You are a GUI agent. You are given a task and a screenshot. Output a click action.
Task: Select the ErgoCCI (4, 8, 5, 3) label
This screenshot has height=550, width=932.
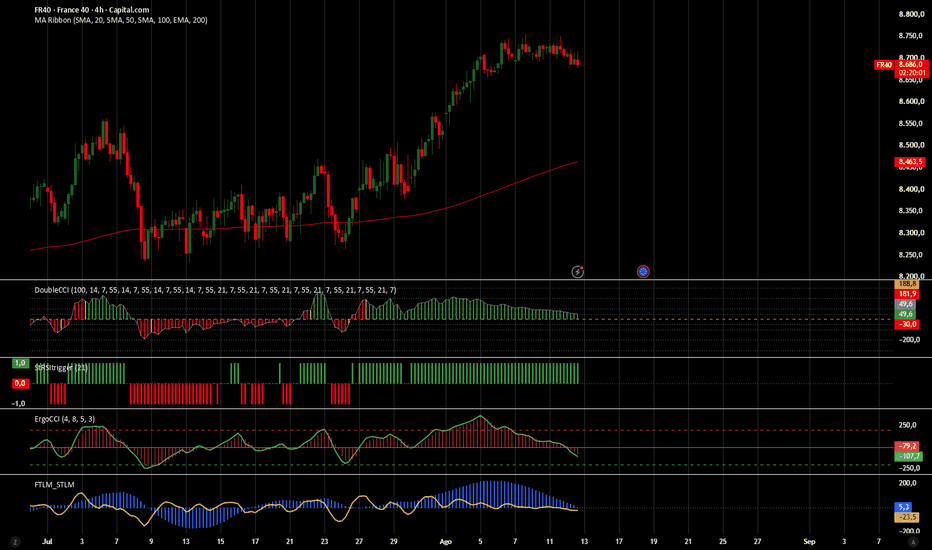(x=64, y=419)
